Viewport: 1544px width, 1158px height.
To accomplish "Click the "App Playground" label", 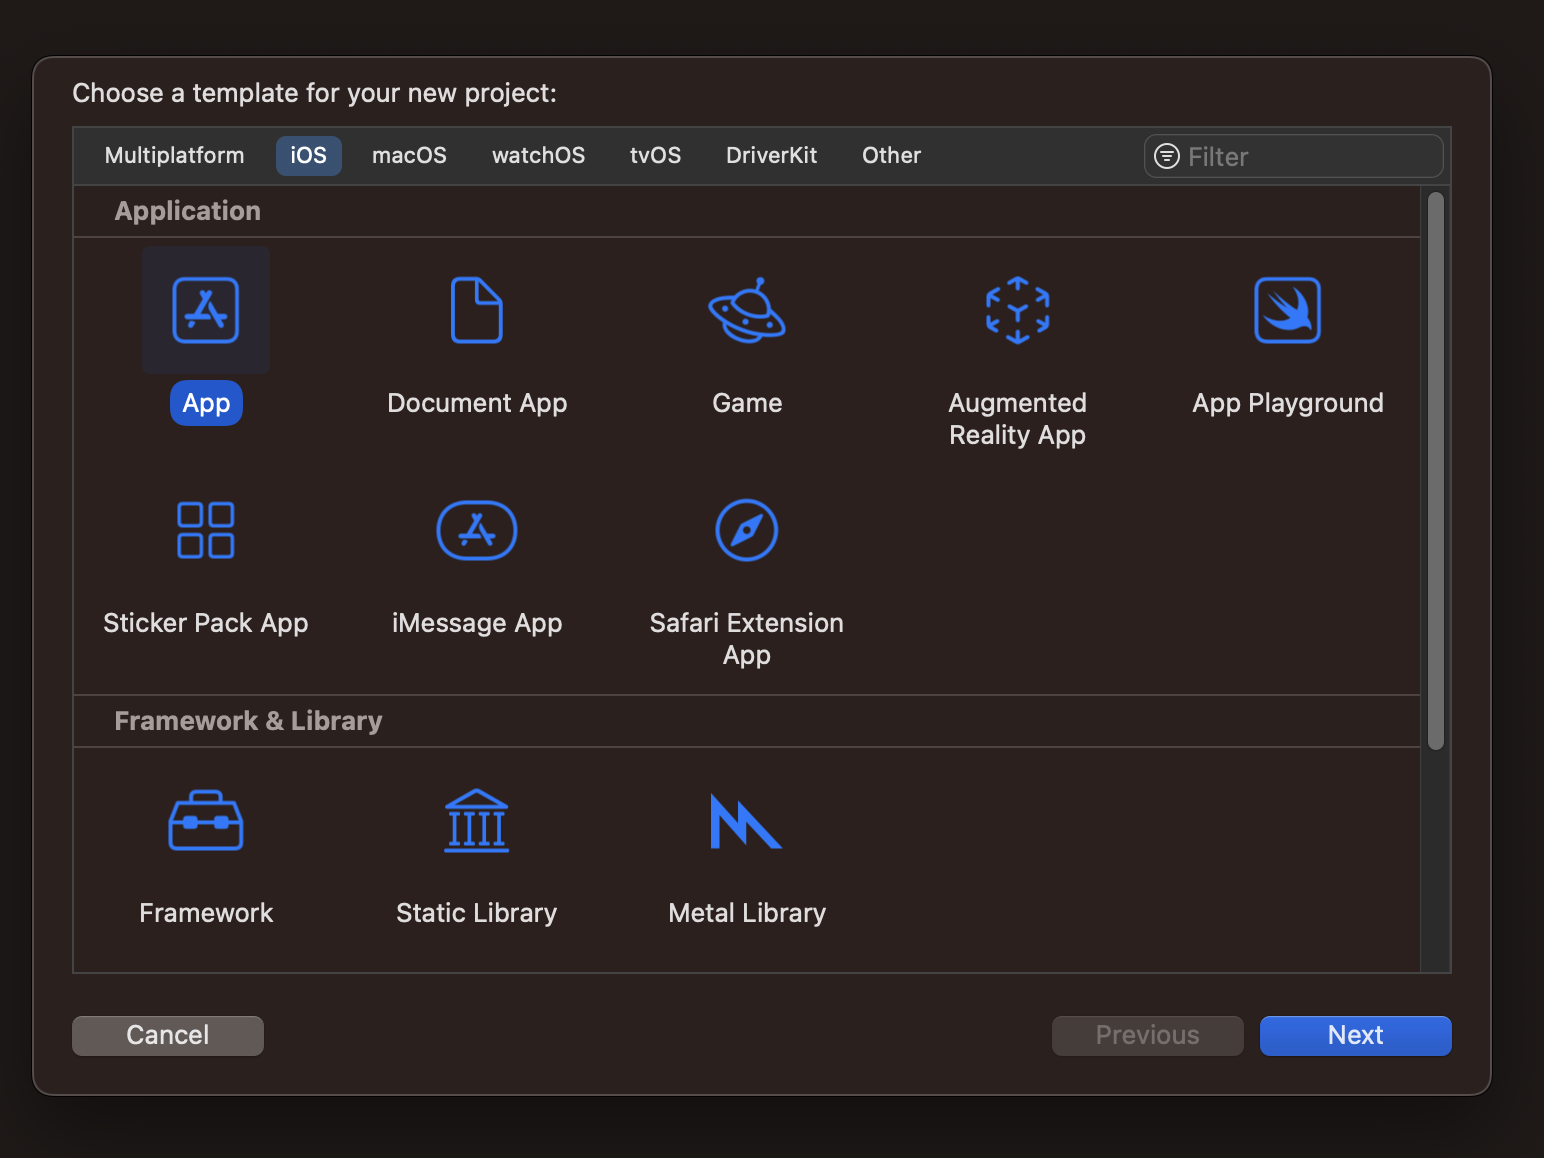I will pyautogui.click(x=1288, y=403).
